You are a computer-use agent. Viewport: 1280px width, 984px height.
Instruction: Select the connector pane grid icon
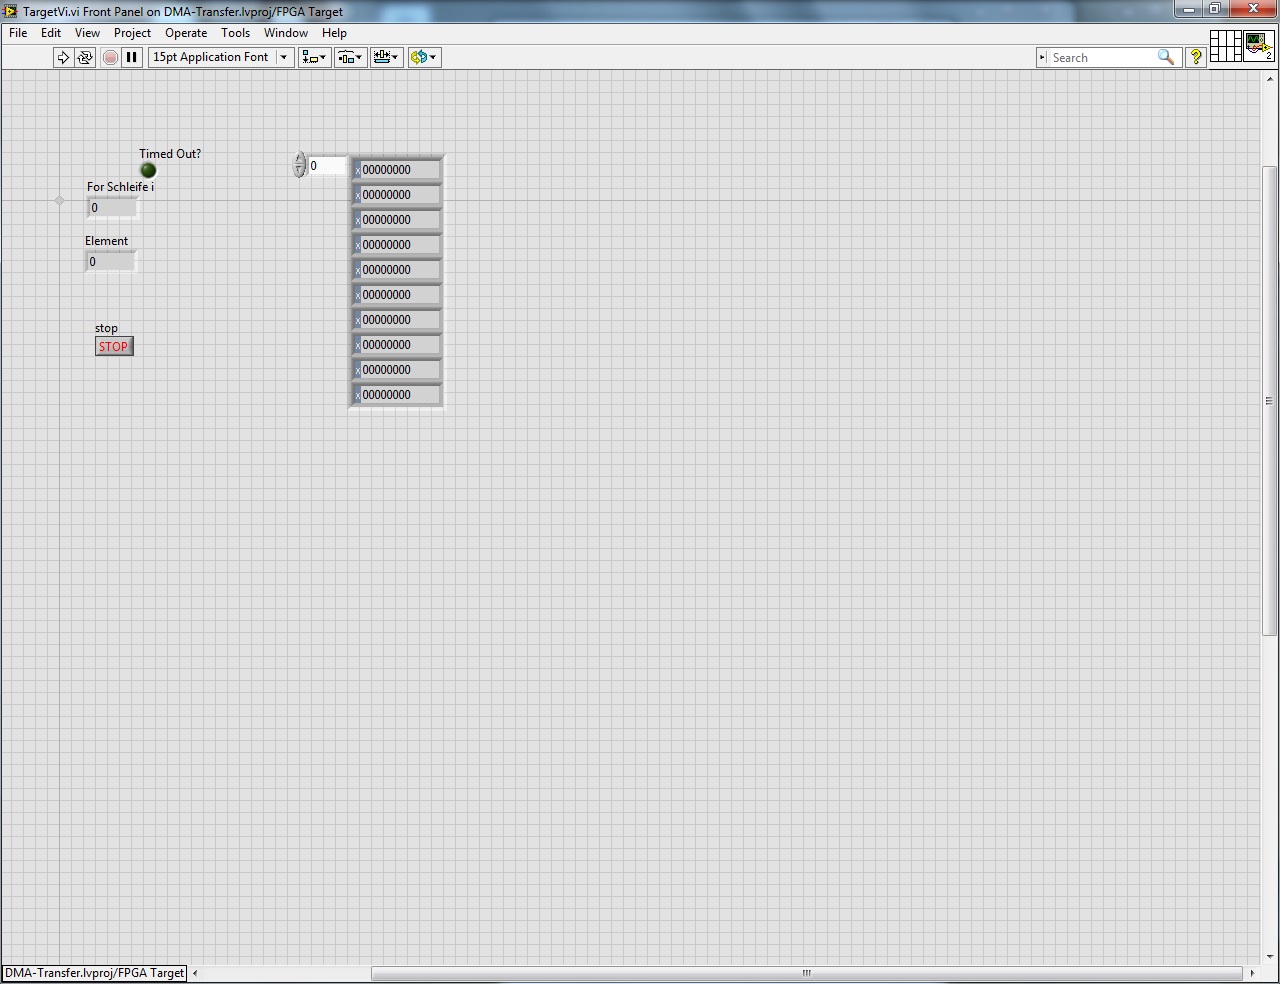1225,46
